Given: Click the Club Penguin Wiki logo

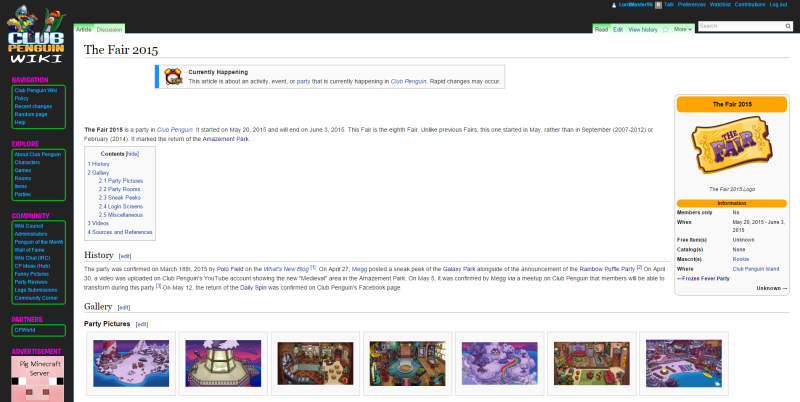Looking at the screenshot, I should click(36, 35).
